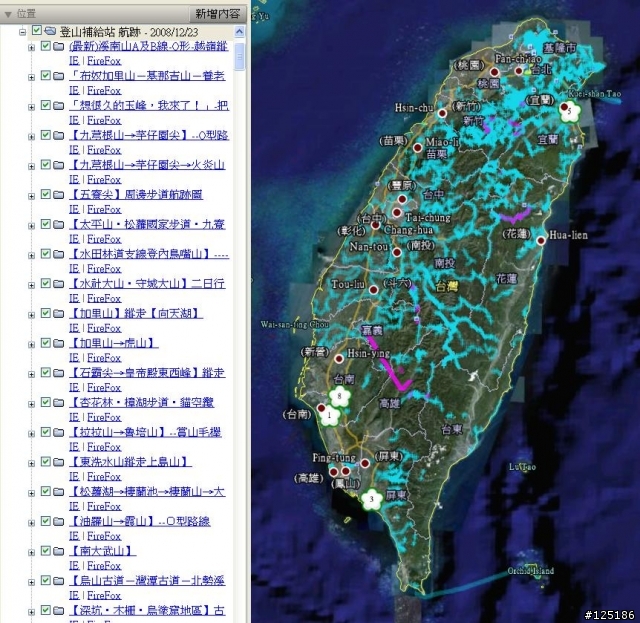Click the folder icon of 登山補給站 航跡
Image resolution: width=640 pixels, height=623 pixels.
(x=50, y=31)
